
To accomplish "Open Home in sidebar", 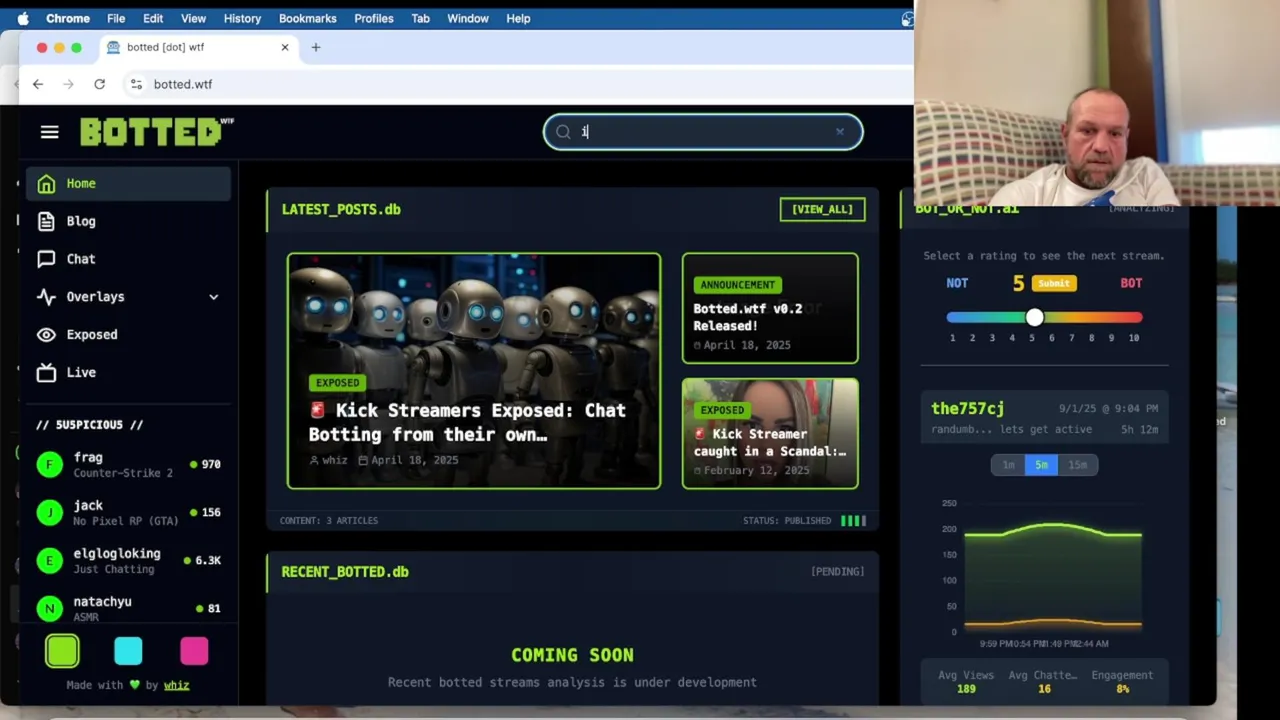I will (x=128, y=183).
